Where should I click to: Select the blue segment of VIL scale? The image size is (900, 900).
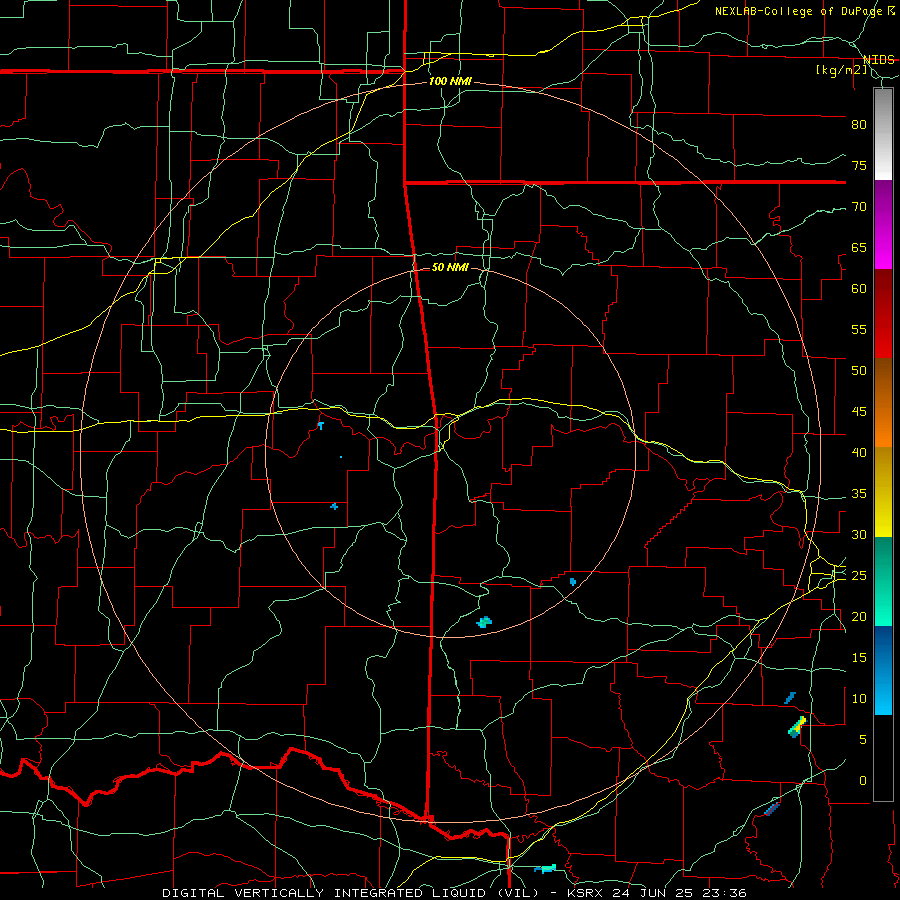(x=883, y=670)
